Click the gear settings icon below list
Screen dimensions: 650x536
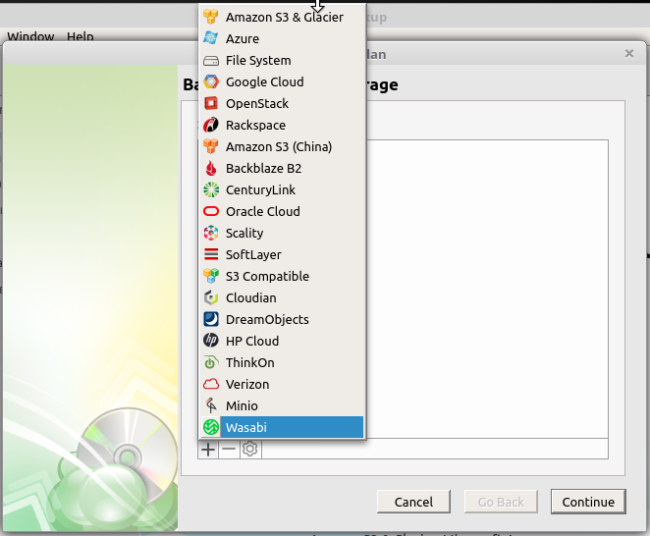250,450
